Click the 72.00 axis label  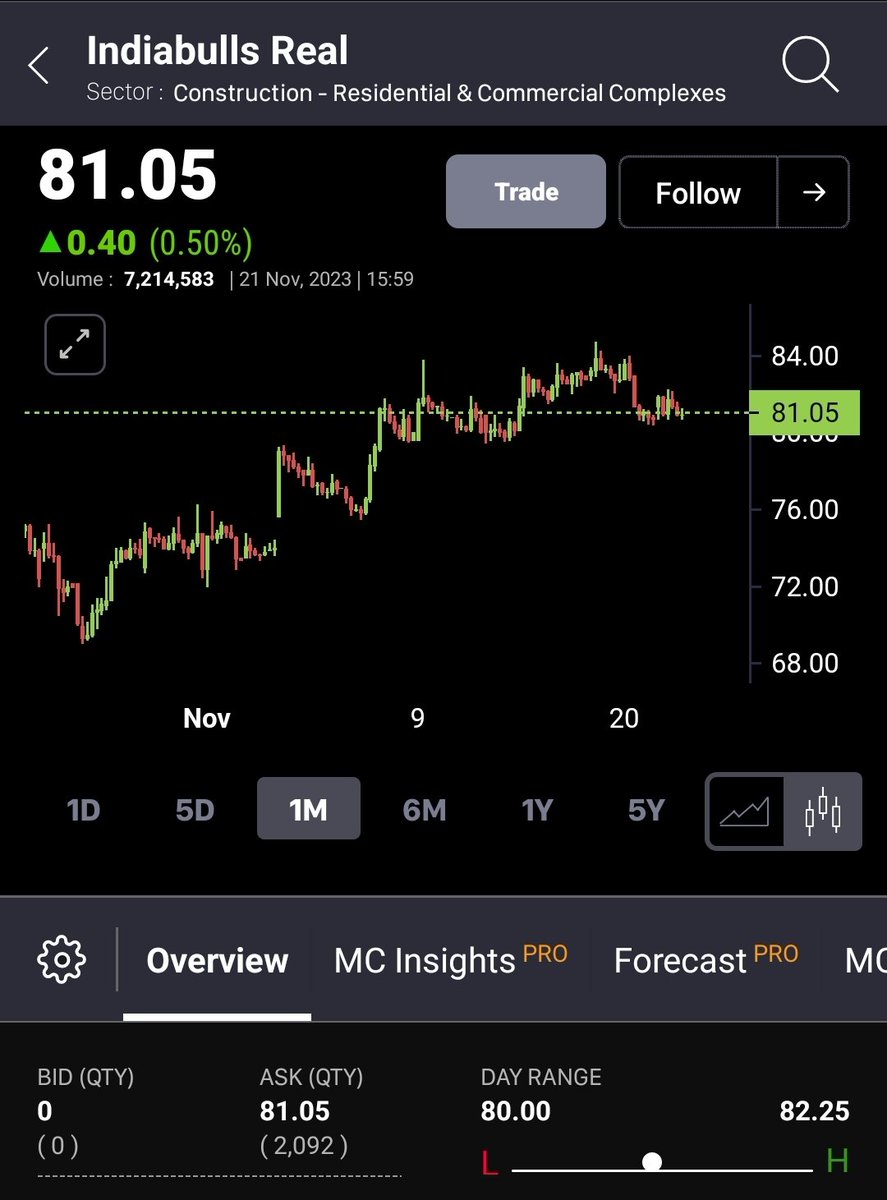[x=804, y=586]
